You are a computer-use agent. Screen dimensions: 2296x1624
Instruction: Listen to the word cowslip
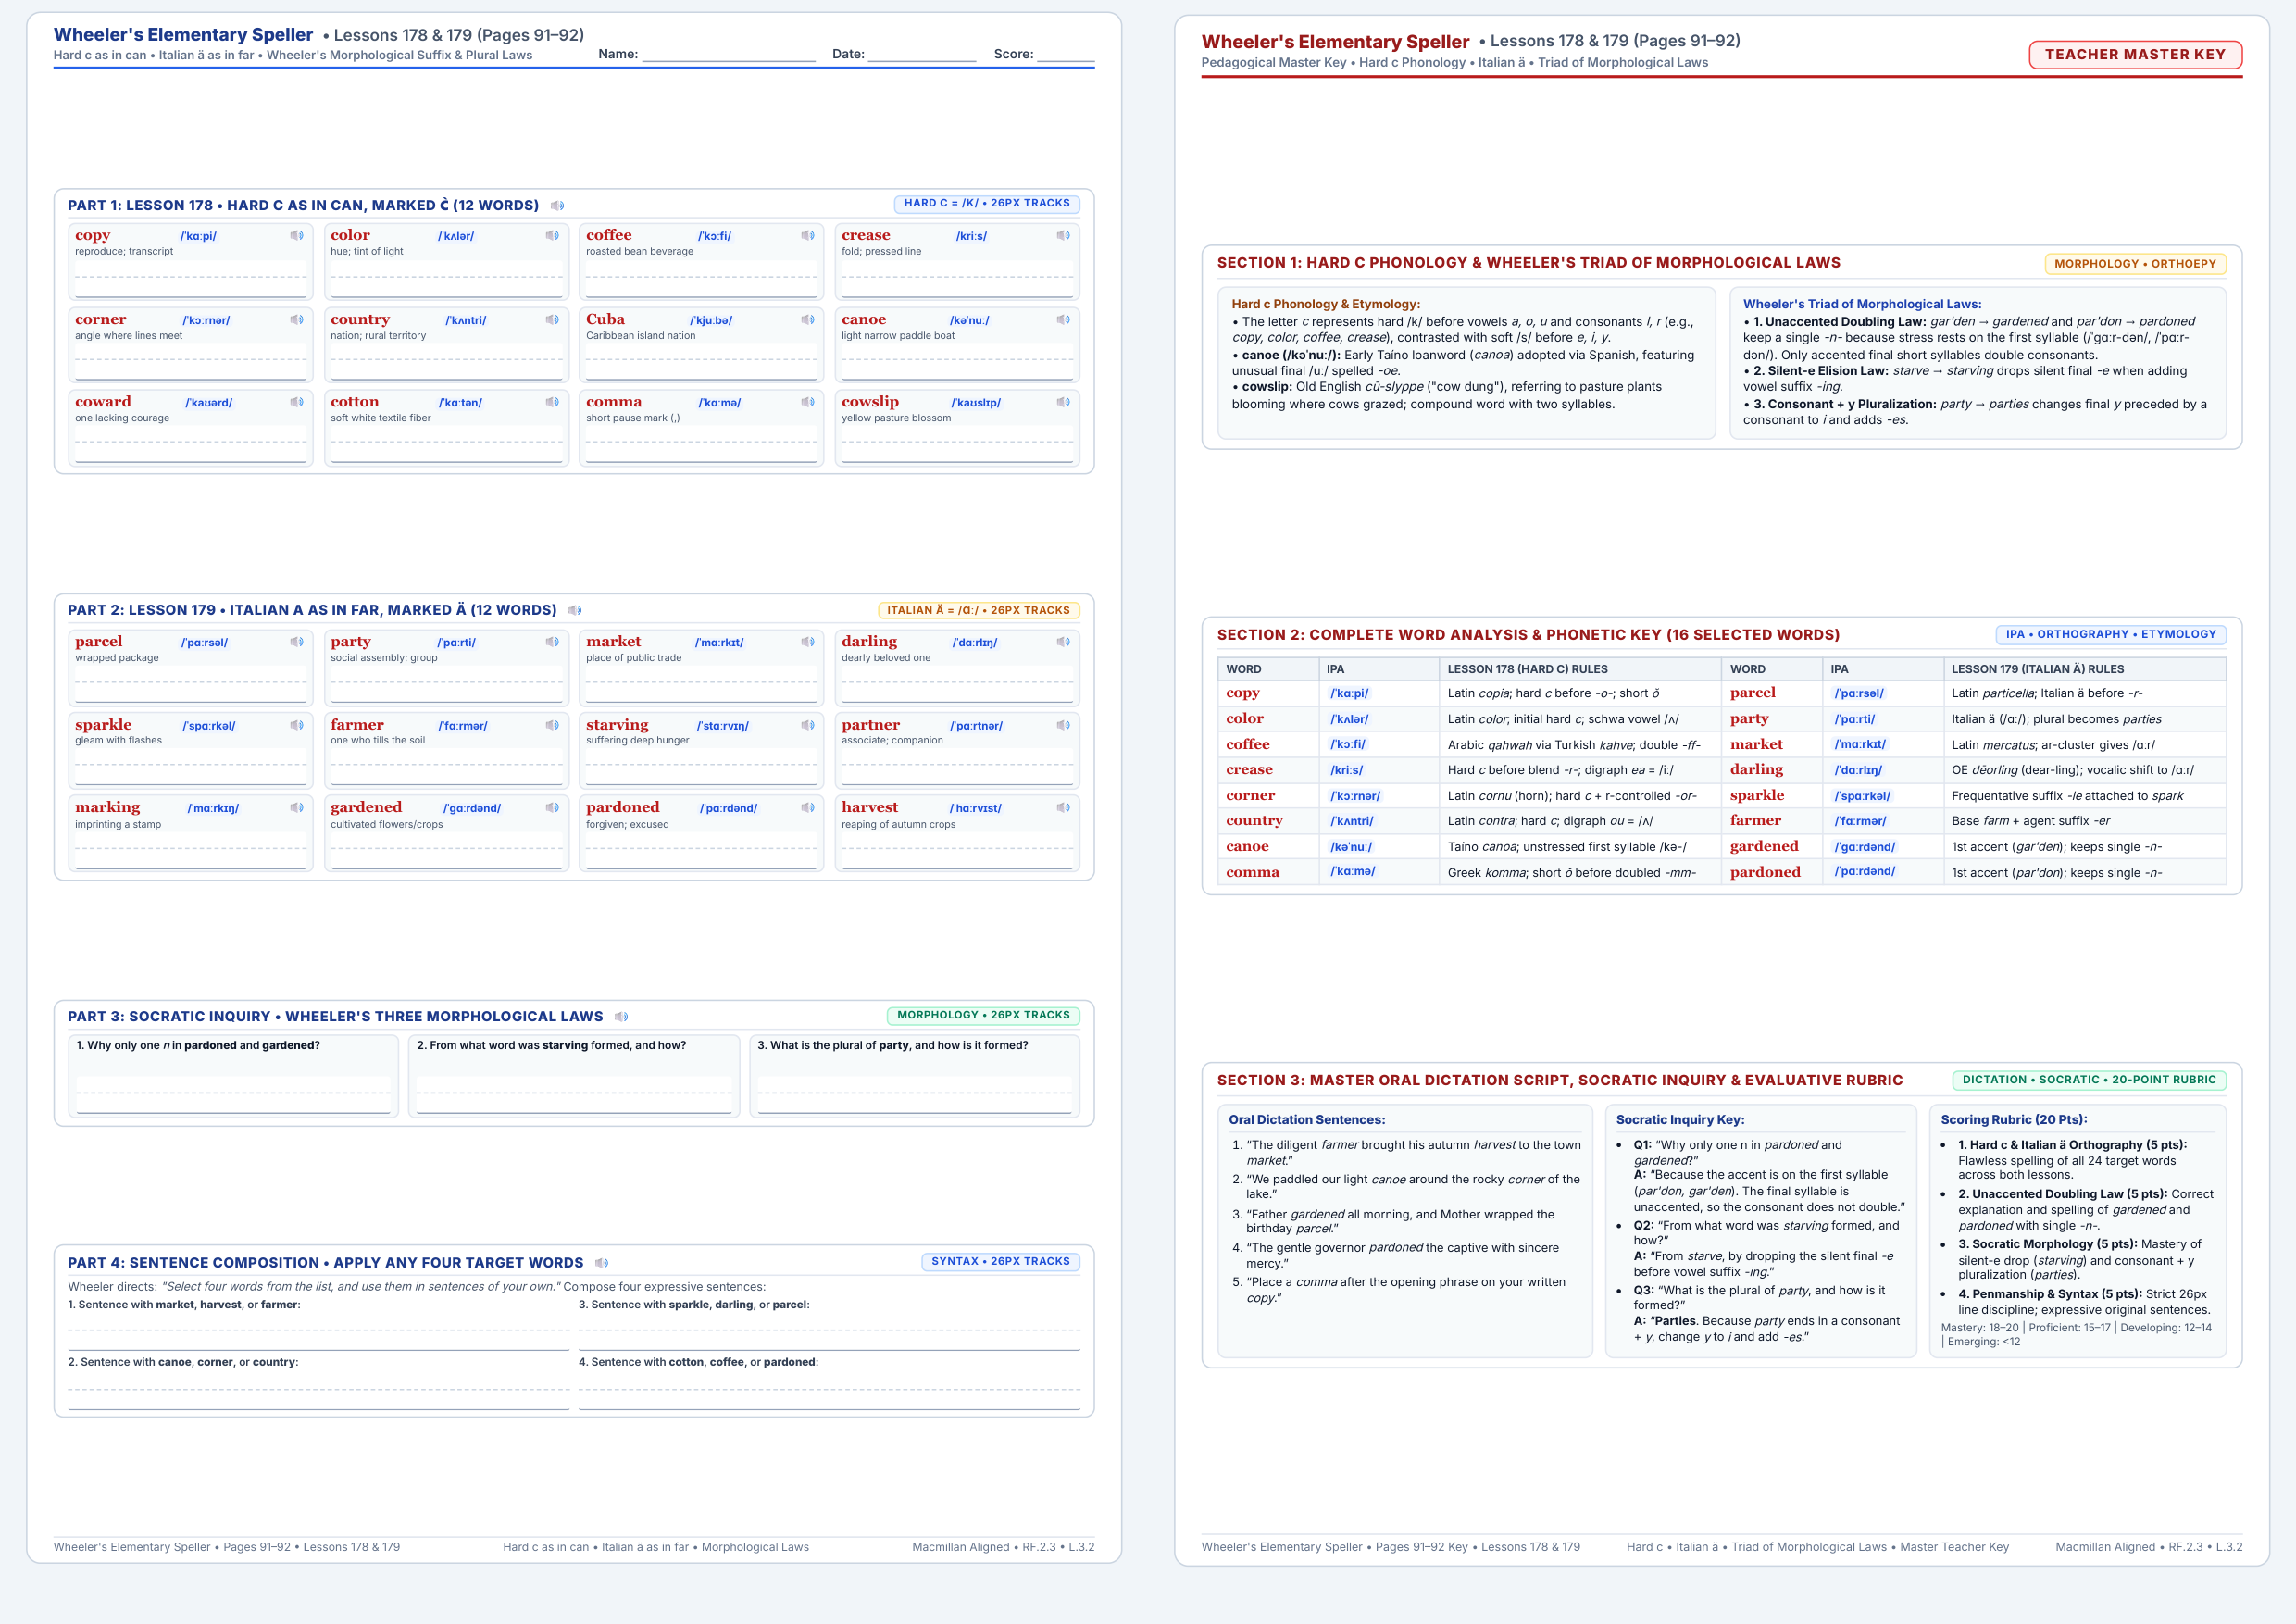click(1063, 402)
